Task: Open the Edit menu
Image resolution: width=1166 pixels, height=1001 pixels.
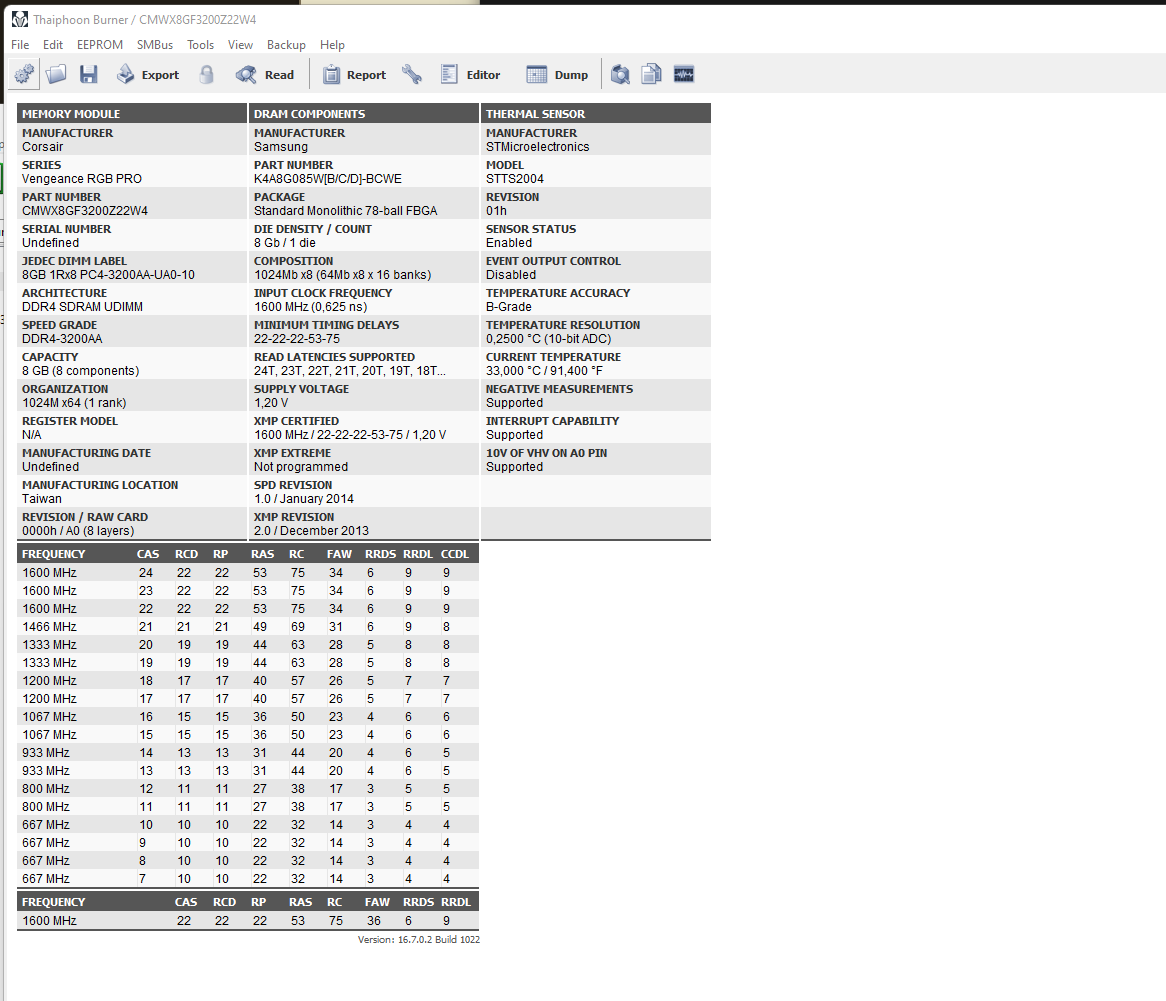Action: pyautogui.click(x=53, y=45)
